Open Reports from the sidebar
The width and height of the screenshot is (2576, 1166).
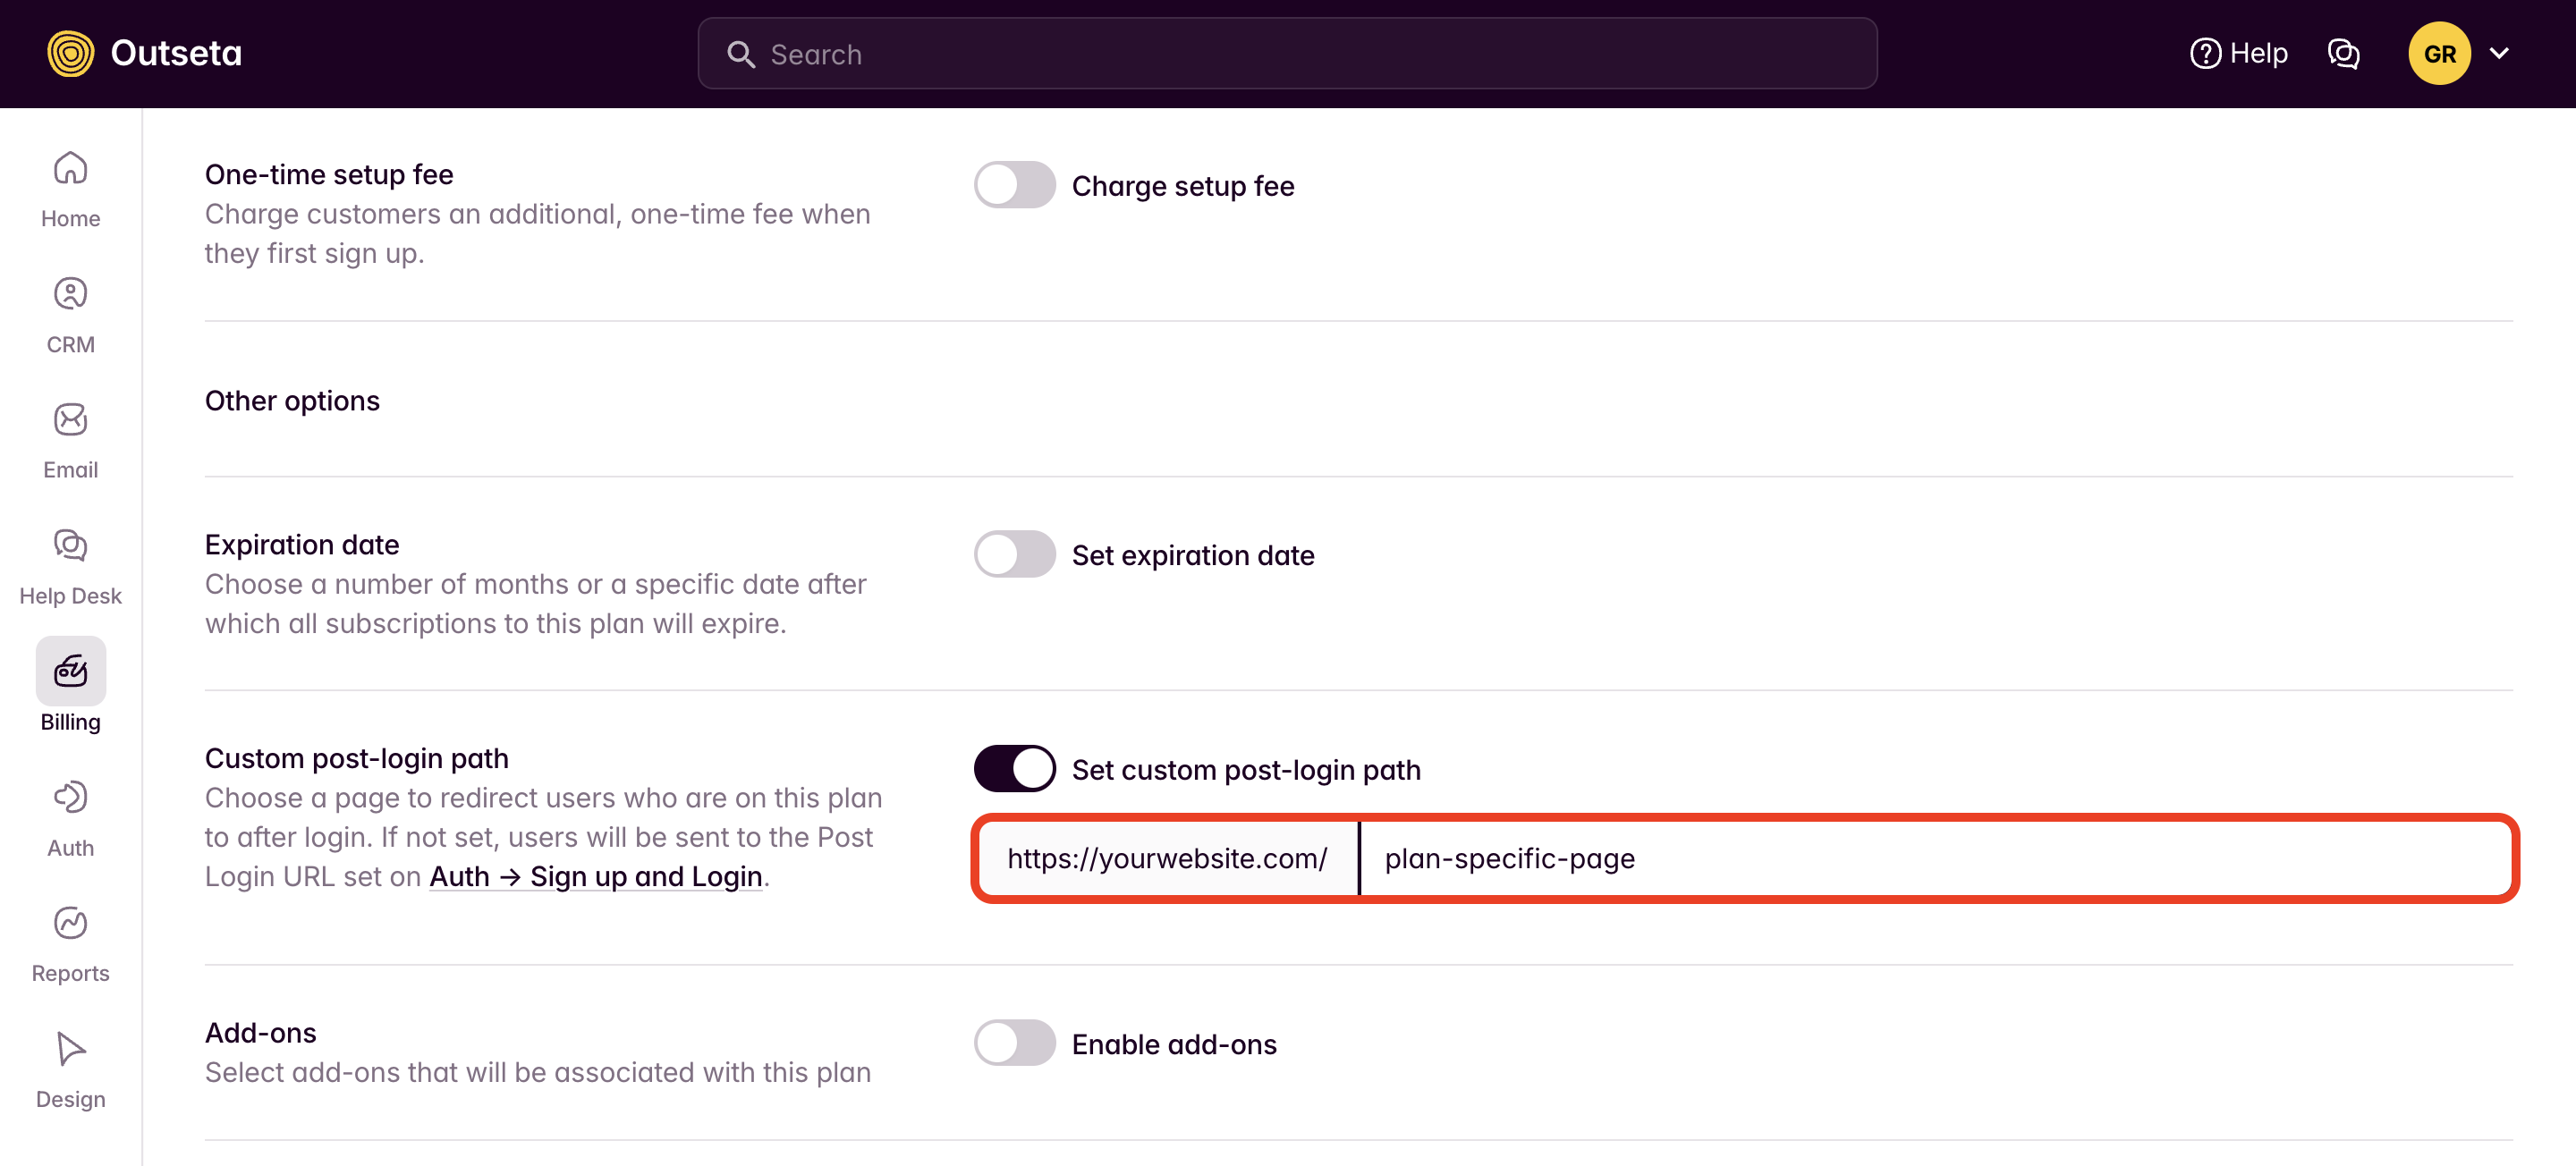[70, 924]
